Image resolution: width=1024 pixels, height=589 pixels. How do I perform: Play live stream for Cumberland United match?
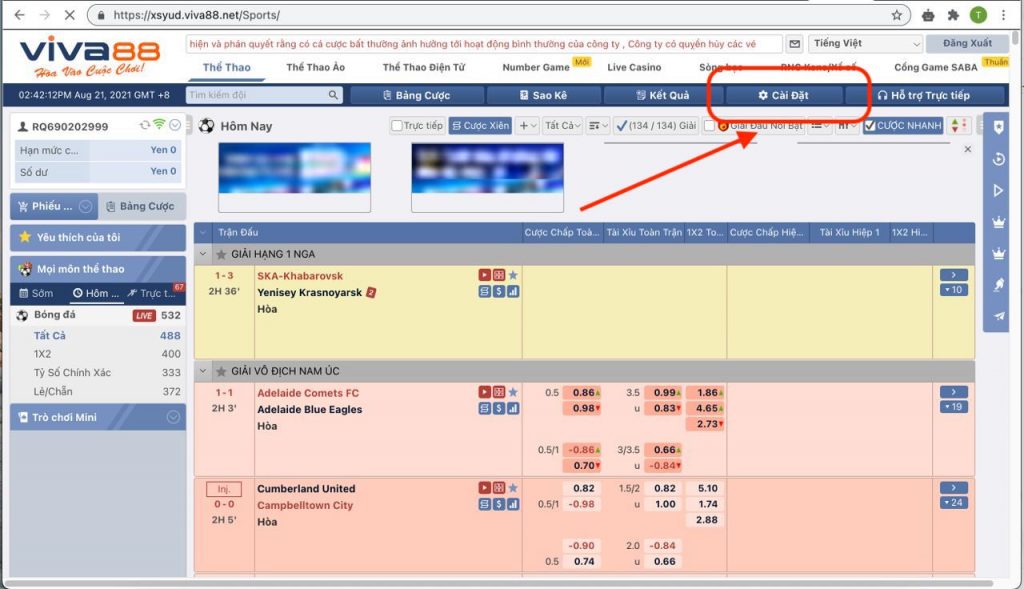click(x=485, y=488)
